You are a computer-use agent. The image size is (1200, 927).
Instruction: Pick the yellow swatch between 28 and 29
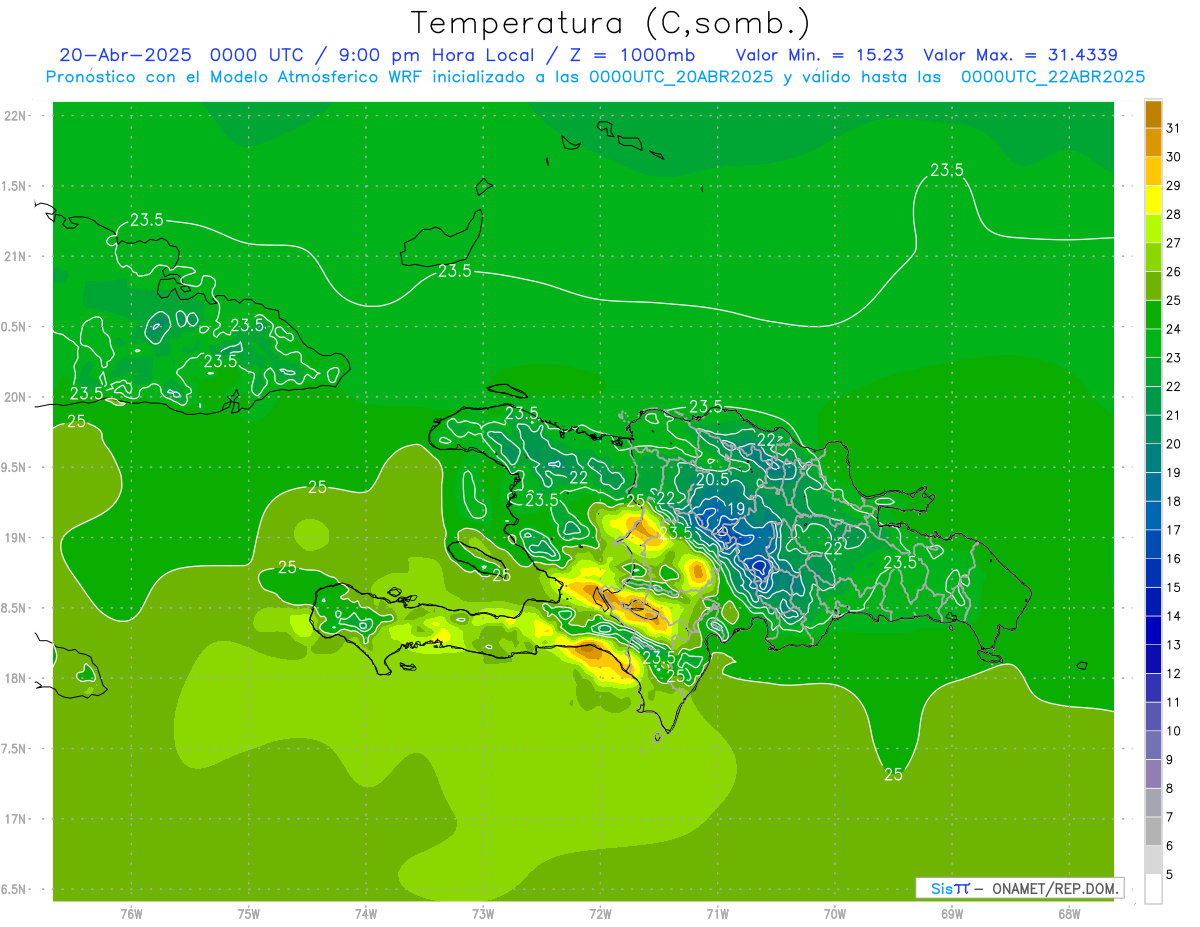pos(1153,200)
